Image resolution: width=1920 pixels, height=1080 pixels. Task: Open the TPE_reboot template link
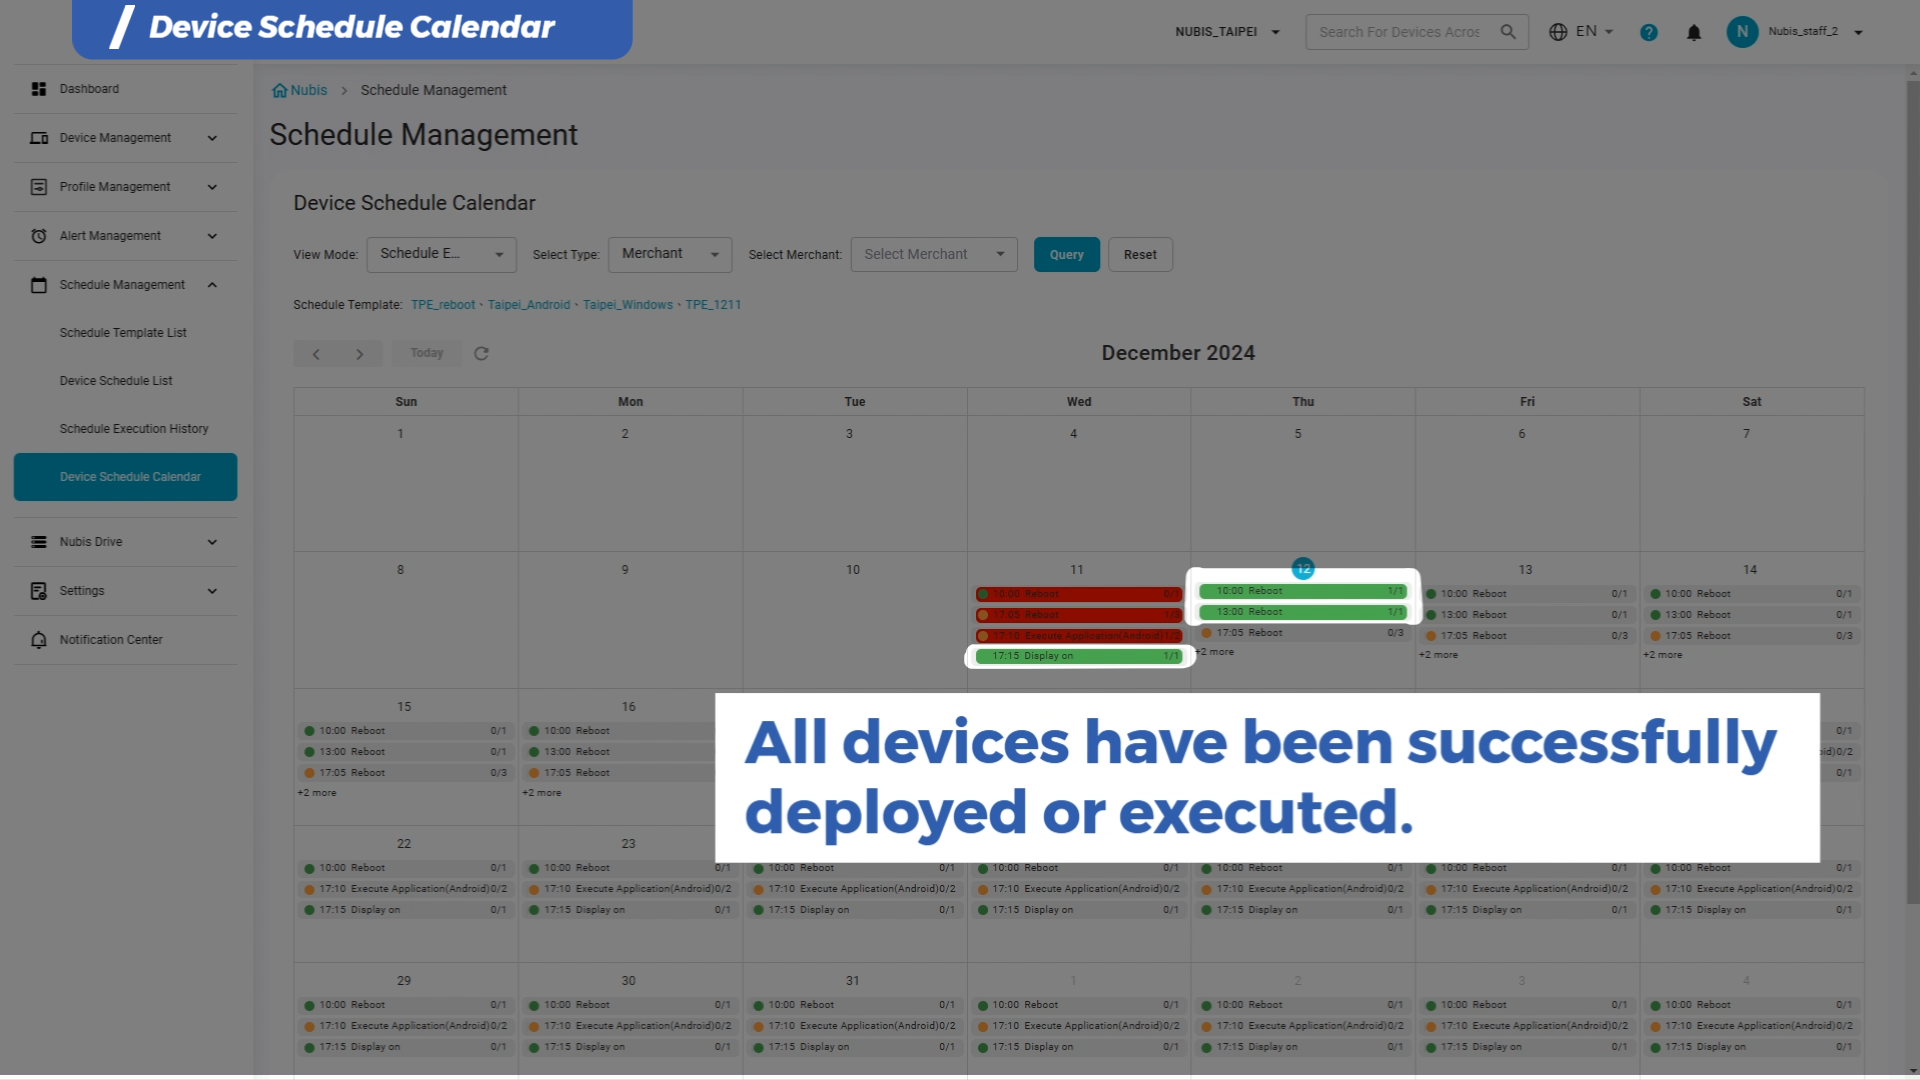click(443, 305)
